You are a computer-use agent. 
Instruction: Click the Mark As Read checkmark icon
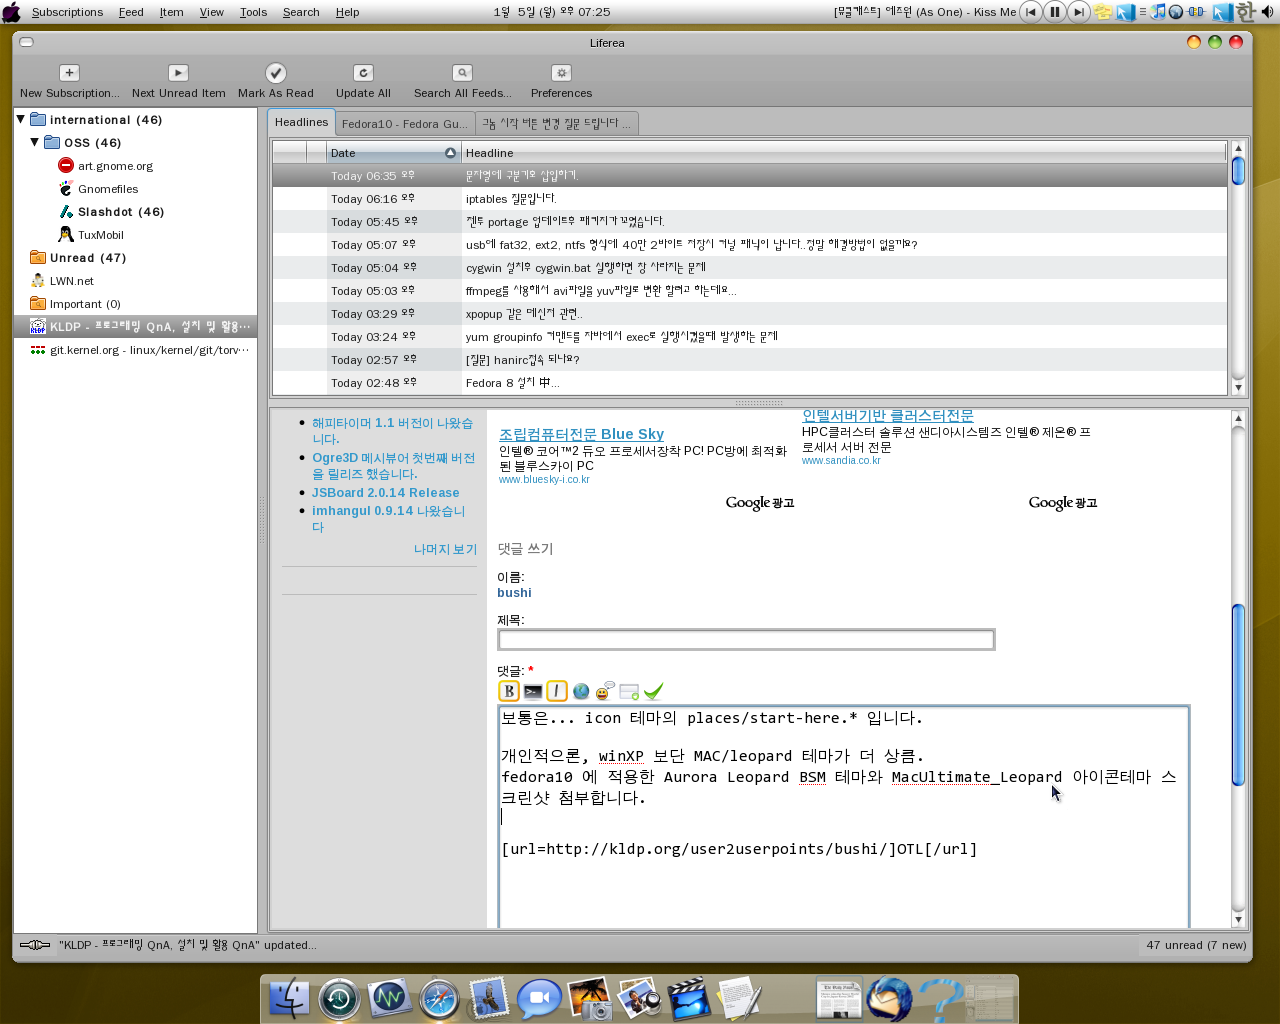tap(276, 73)
